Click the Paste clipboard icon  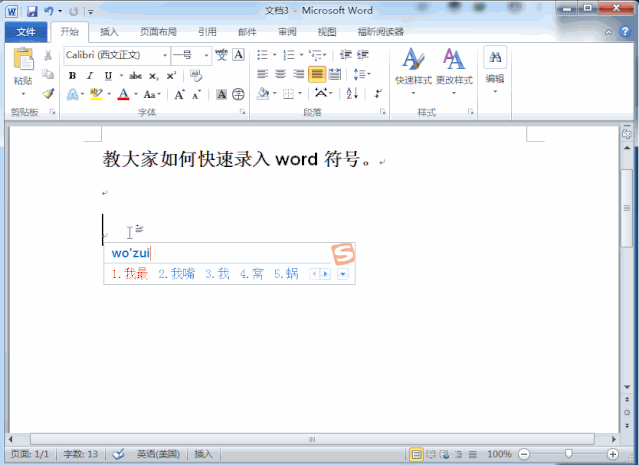click(23, 59)
